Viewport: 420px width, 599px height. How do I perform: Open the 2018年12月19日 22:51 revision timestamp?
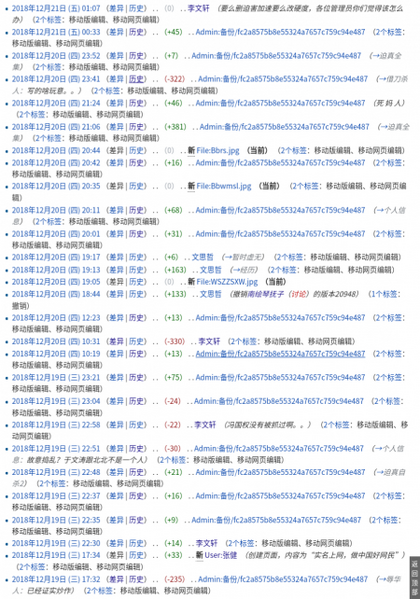[x=56, y=448]
